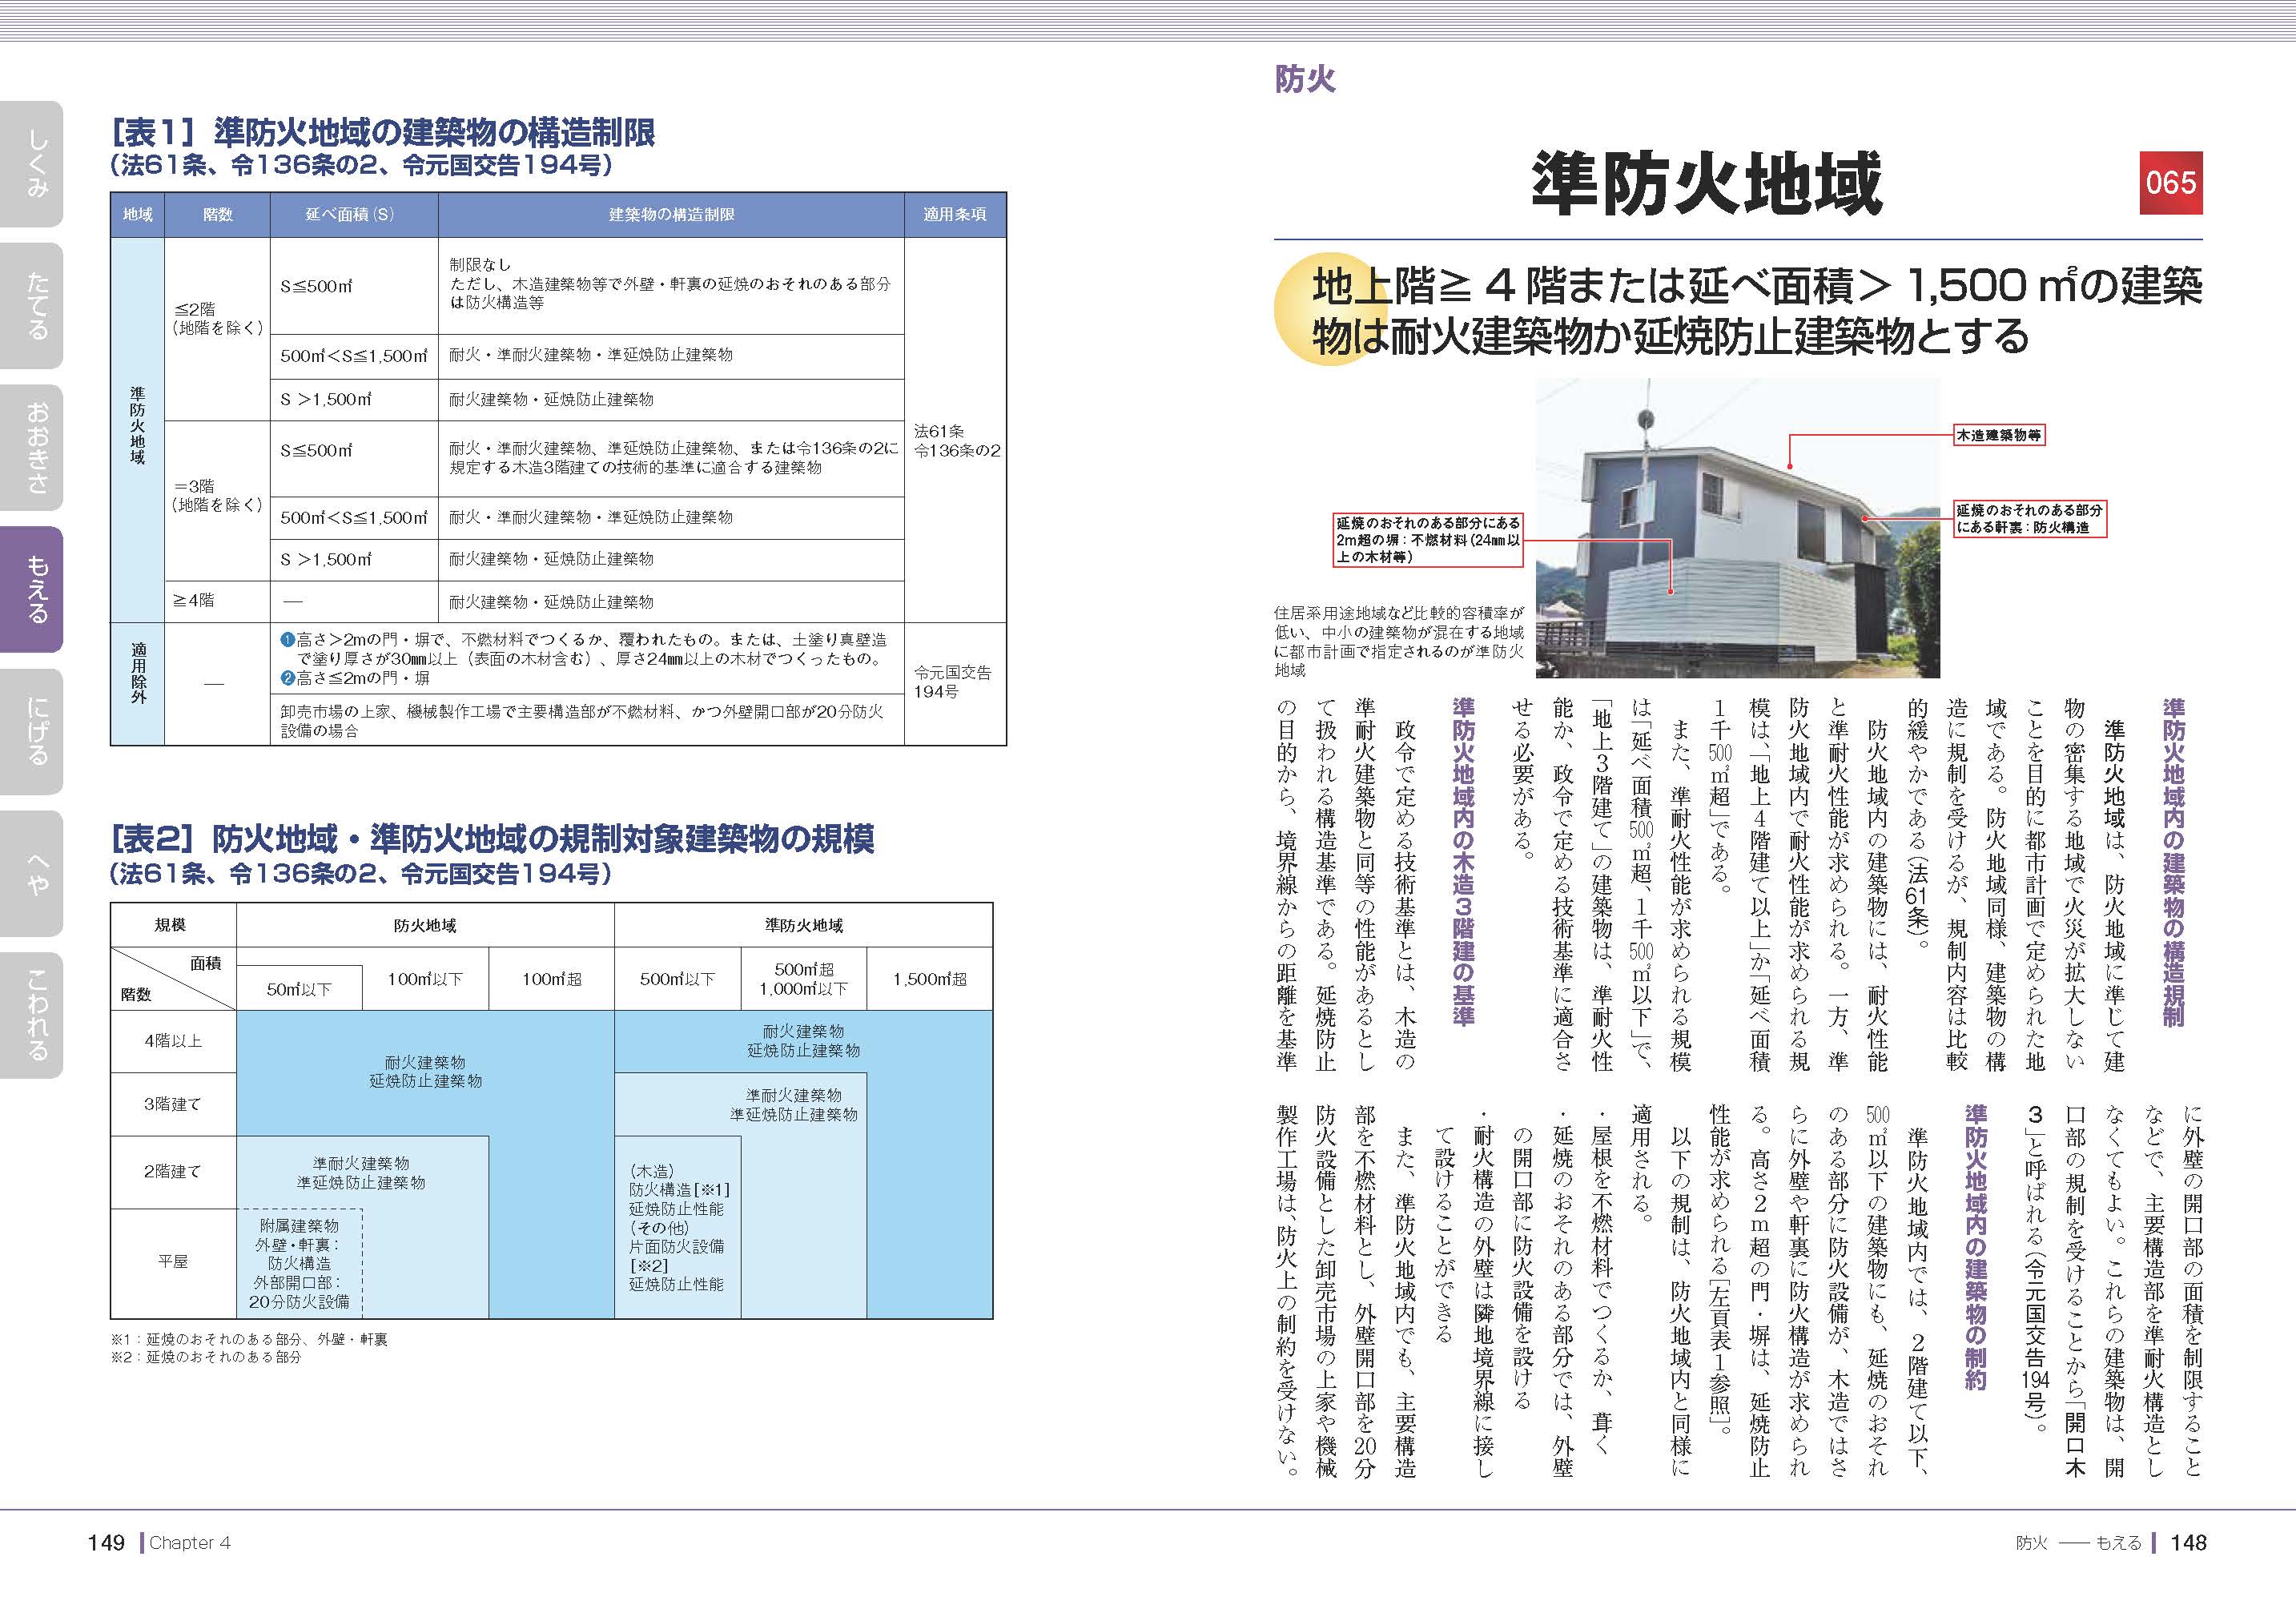
Task: Click the 卸売市場の上家 exemption cell
Action: (587, 721)
